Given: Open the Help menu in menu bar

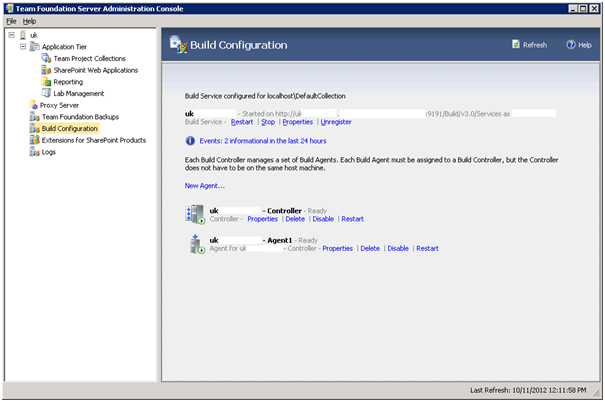Looking at the screenshot, I should point(29,21).
